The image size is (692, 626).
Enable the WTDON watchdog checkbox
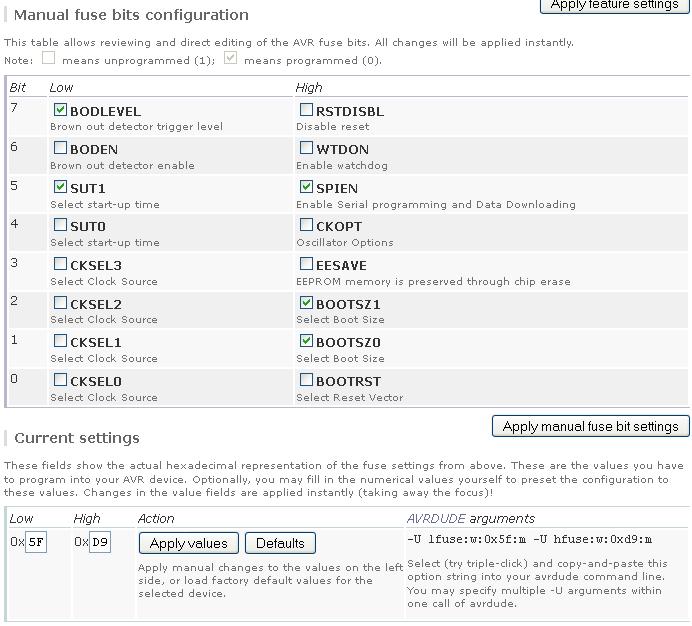point(306,147)
